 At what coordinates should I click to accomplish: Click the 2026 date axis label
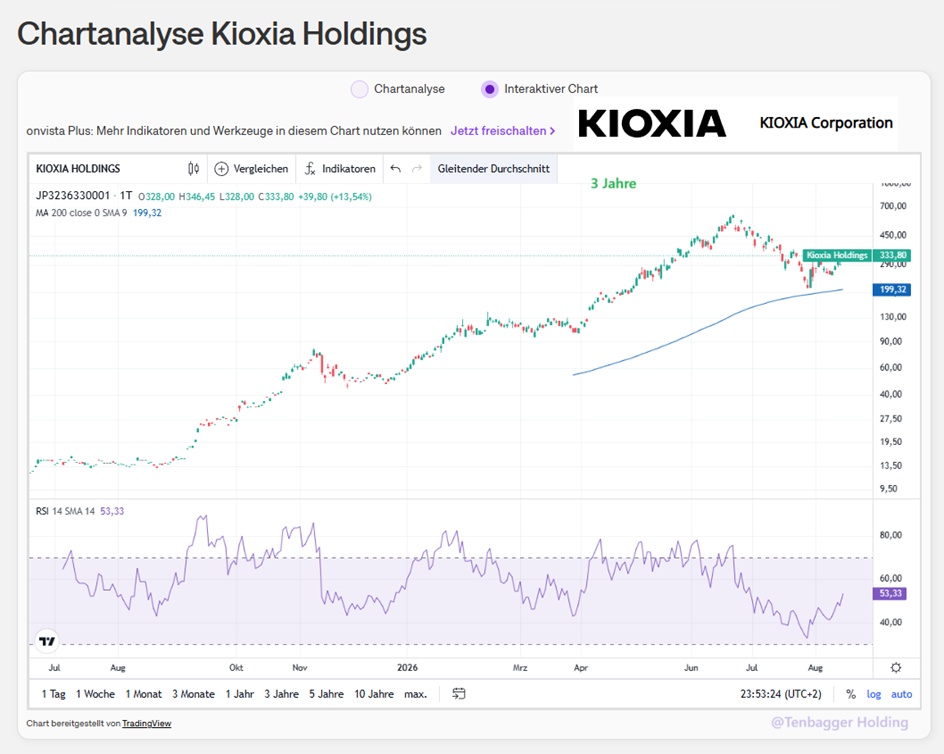[407, 667]
